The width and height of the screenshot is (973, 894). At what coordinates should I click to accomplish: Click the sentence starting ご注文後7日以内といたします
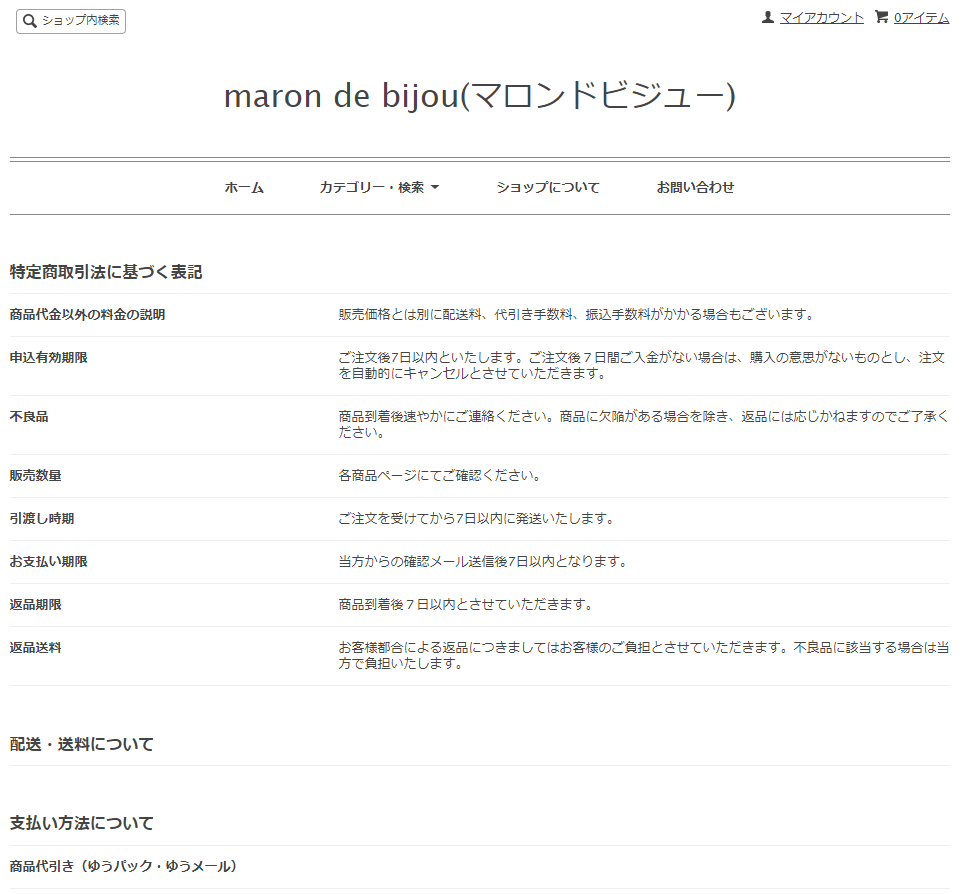[x=642, y=365]
